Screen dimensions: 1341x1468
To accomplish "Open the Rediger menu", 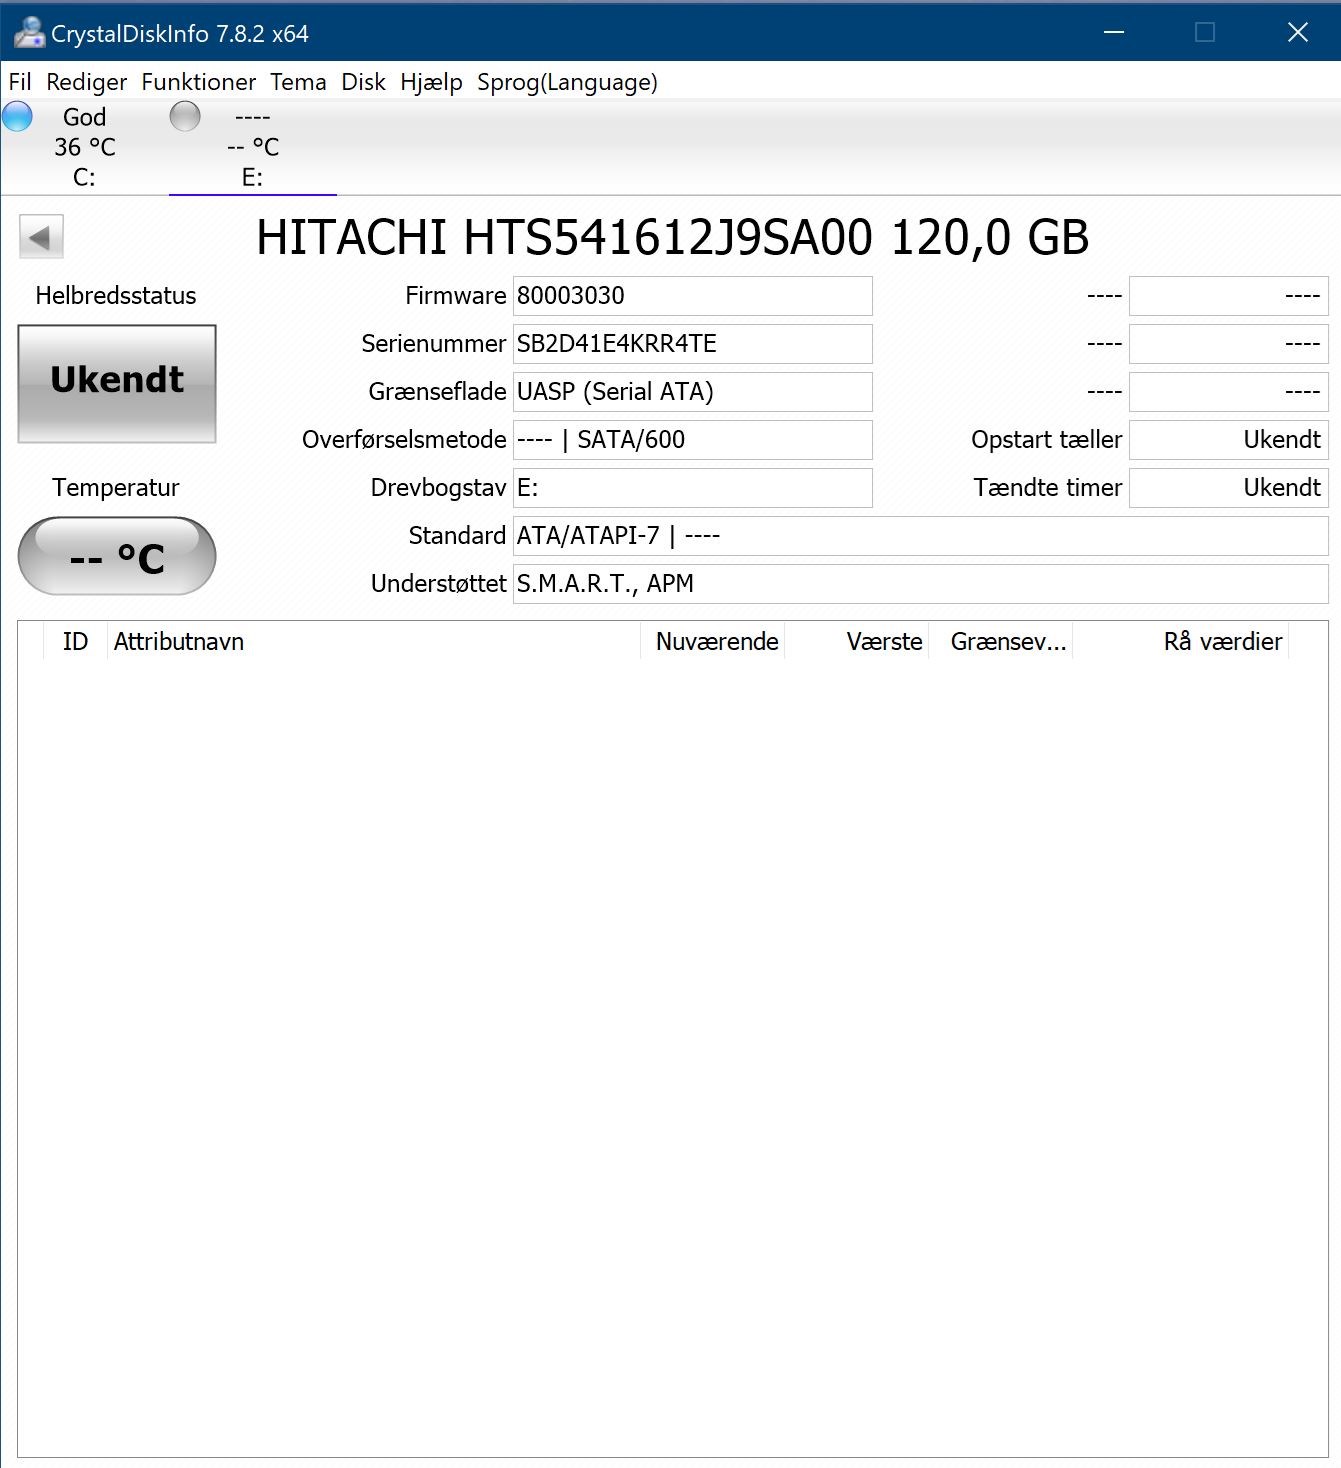I will point(87,82).
